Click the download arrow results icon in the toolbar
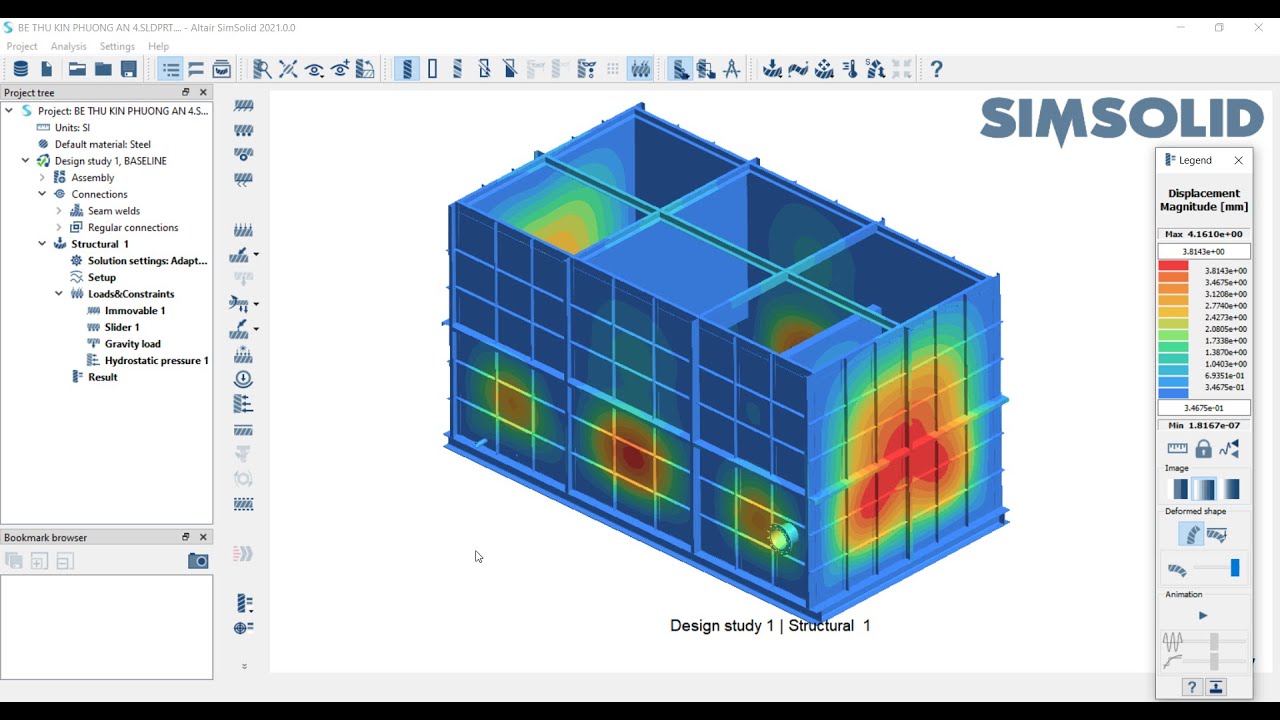 click(772, 69)
